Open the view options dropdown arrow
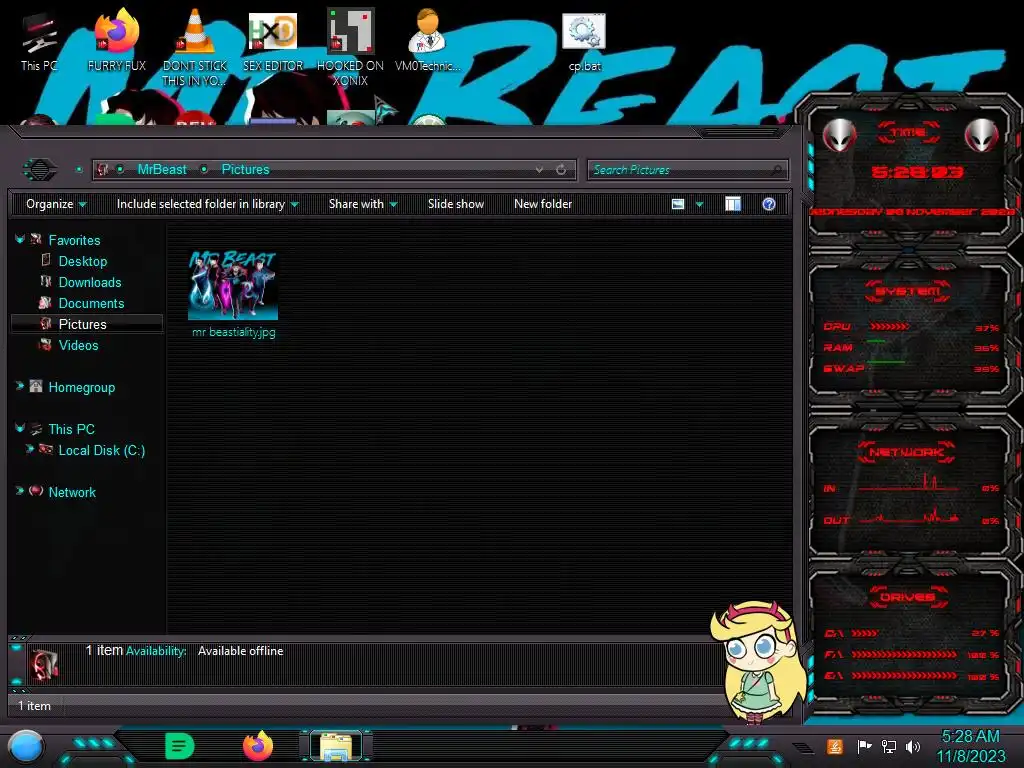Image resolution: width=1024 pixels, height=768 pixels. [699, 204]
